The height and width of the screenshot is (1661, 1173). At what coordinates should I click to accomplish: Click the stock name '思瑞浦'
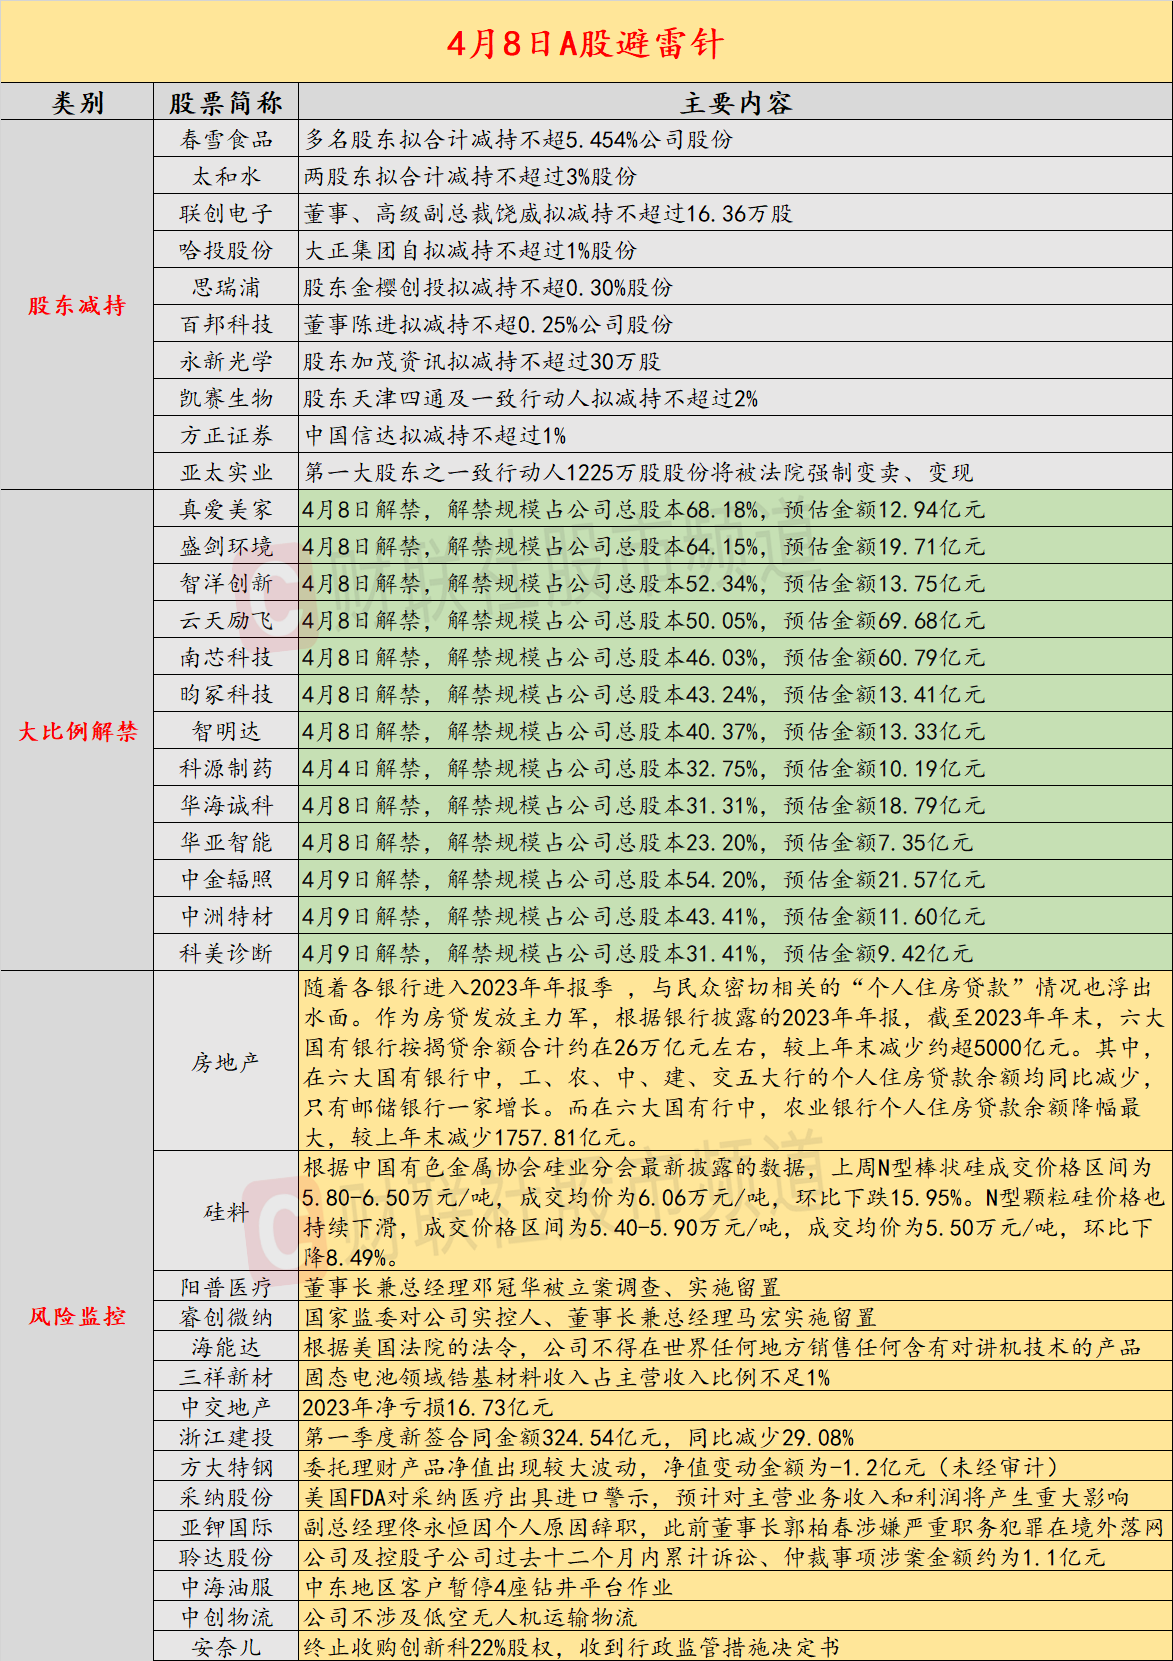coord(226,288)
